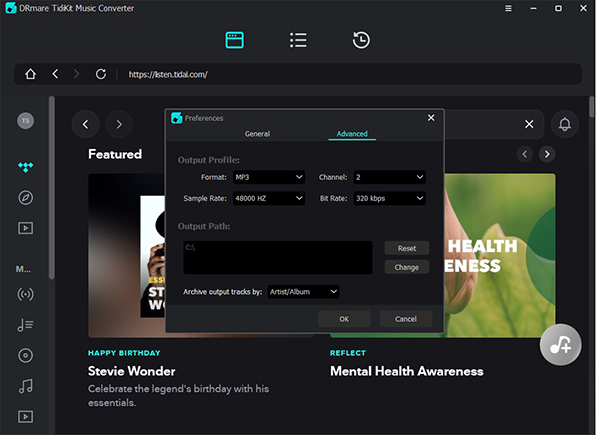The image size is (596, 435).
Task: Open Tidal home logo in sidebar
Action: [25, 167]
